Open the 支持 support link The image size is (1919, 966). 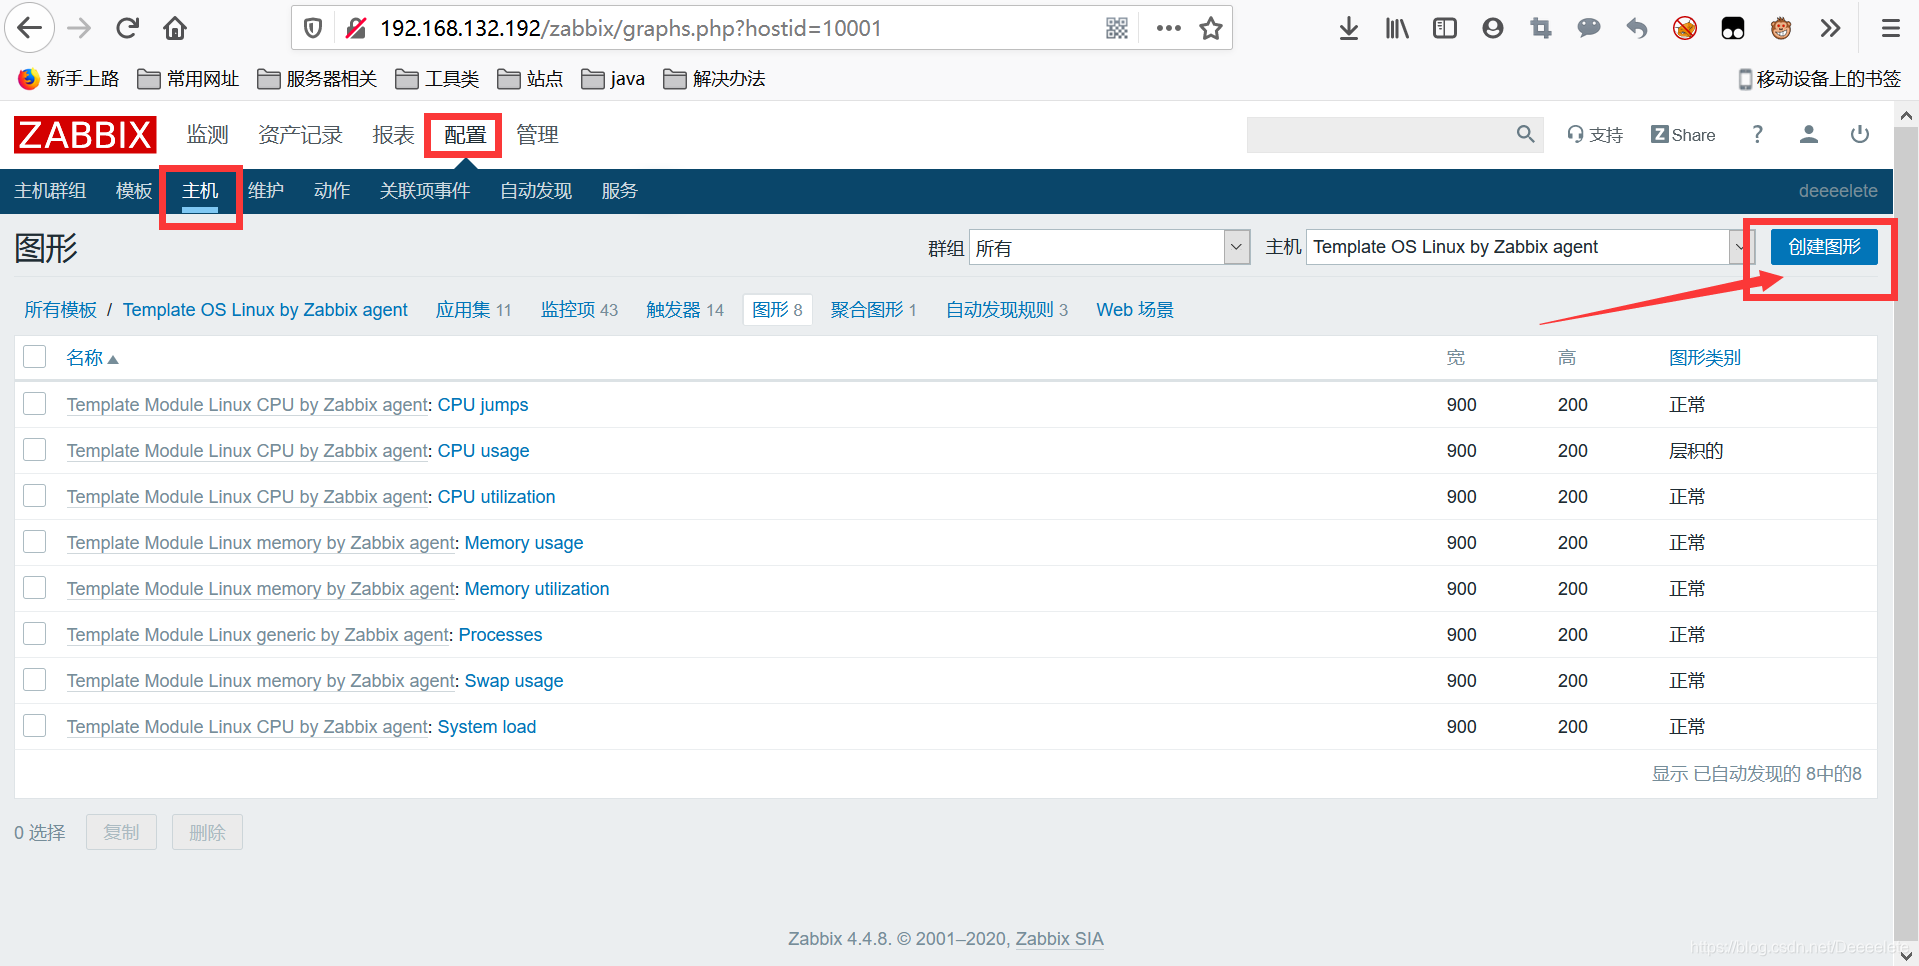pyautogui.click(x=1595, y=134)
